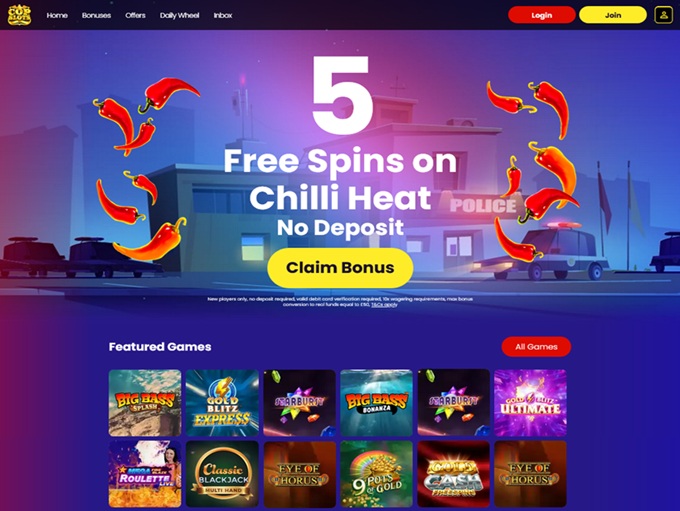Open the Inbox menu item
Image resolution: width=680 pixels, height=511 pixels.
pos(223,15)
